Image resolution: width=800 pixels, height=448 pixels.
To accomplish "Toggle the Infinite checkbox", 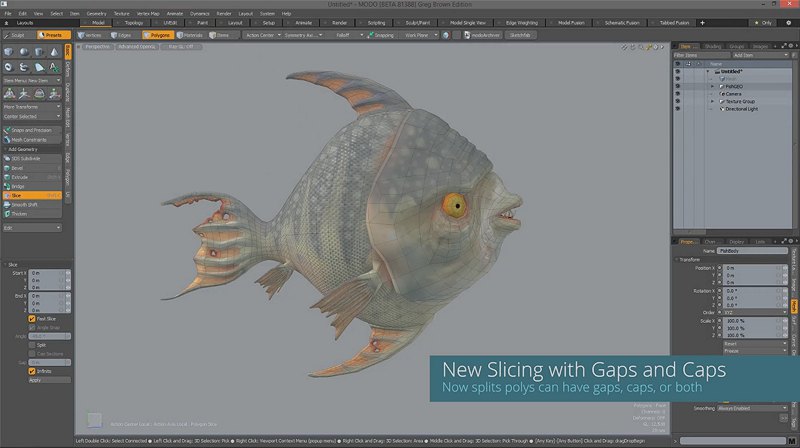I will point(32,371).
